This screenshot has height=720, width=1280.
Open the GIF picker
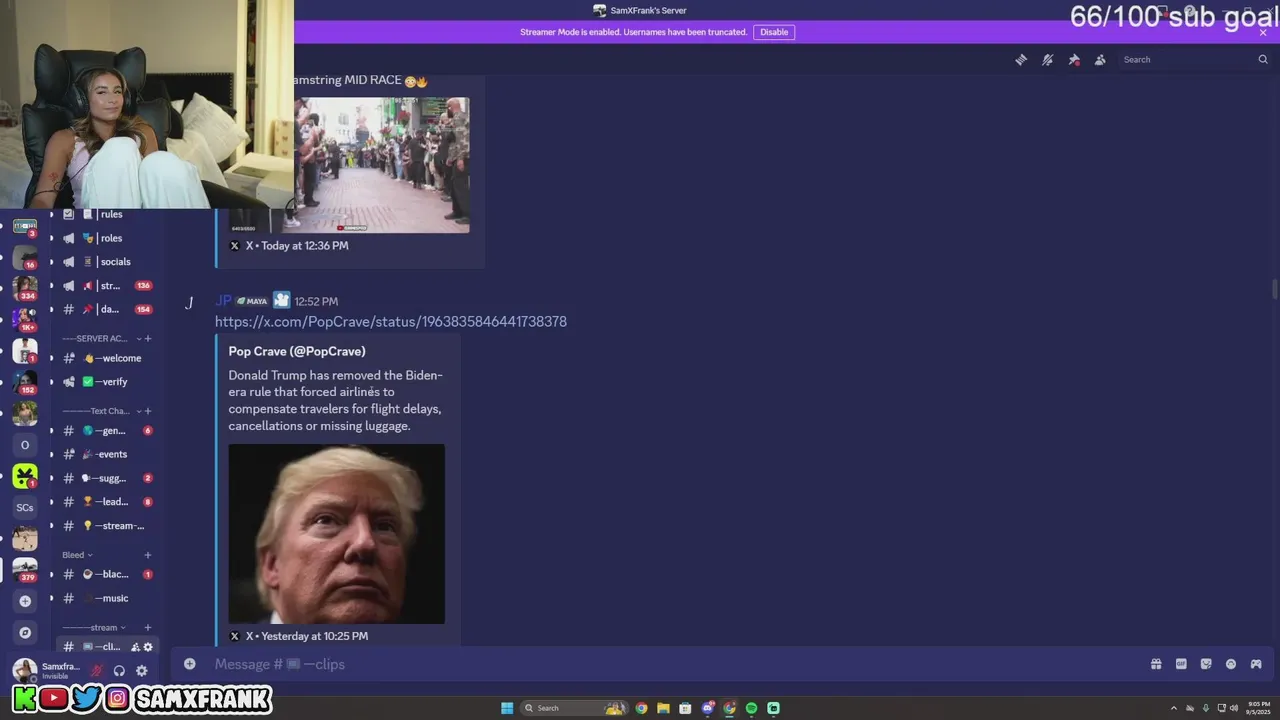click(x=1181, y=664)
